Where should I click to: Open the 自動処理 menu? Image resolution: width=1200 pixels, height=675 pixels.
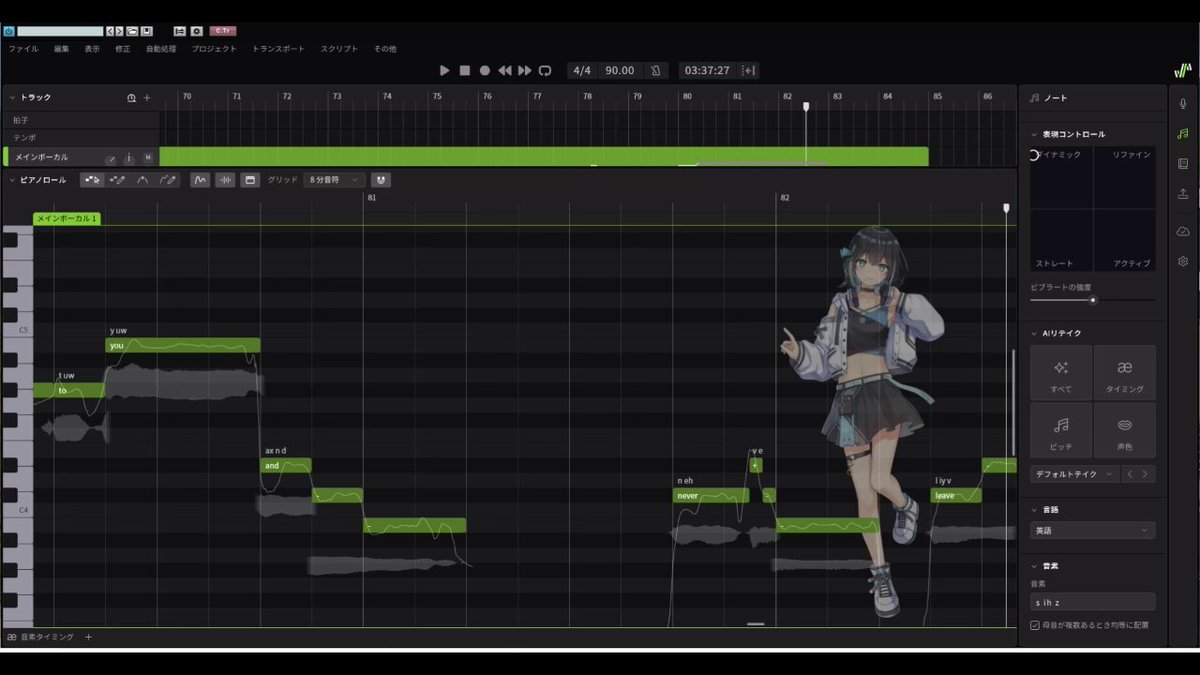[161, 48]
